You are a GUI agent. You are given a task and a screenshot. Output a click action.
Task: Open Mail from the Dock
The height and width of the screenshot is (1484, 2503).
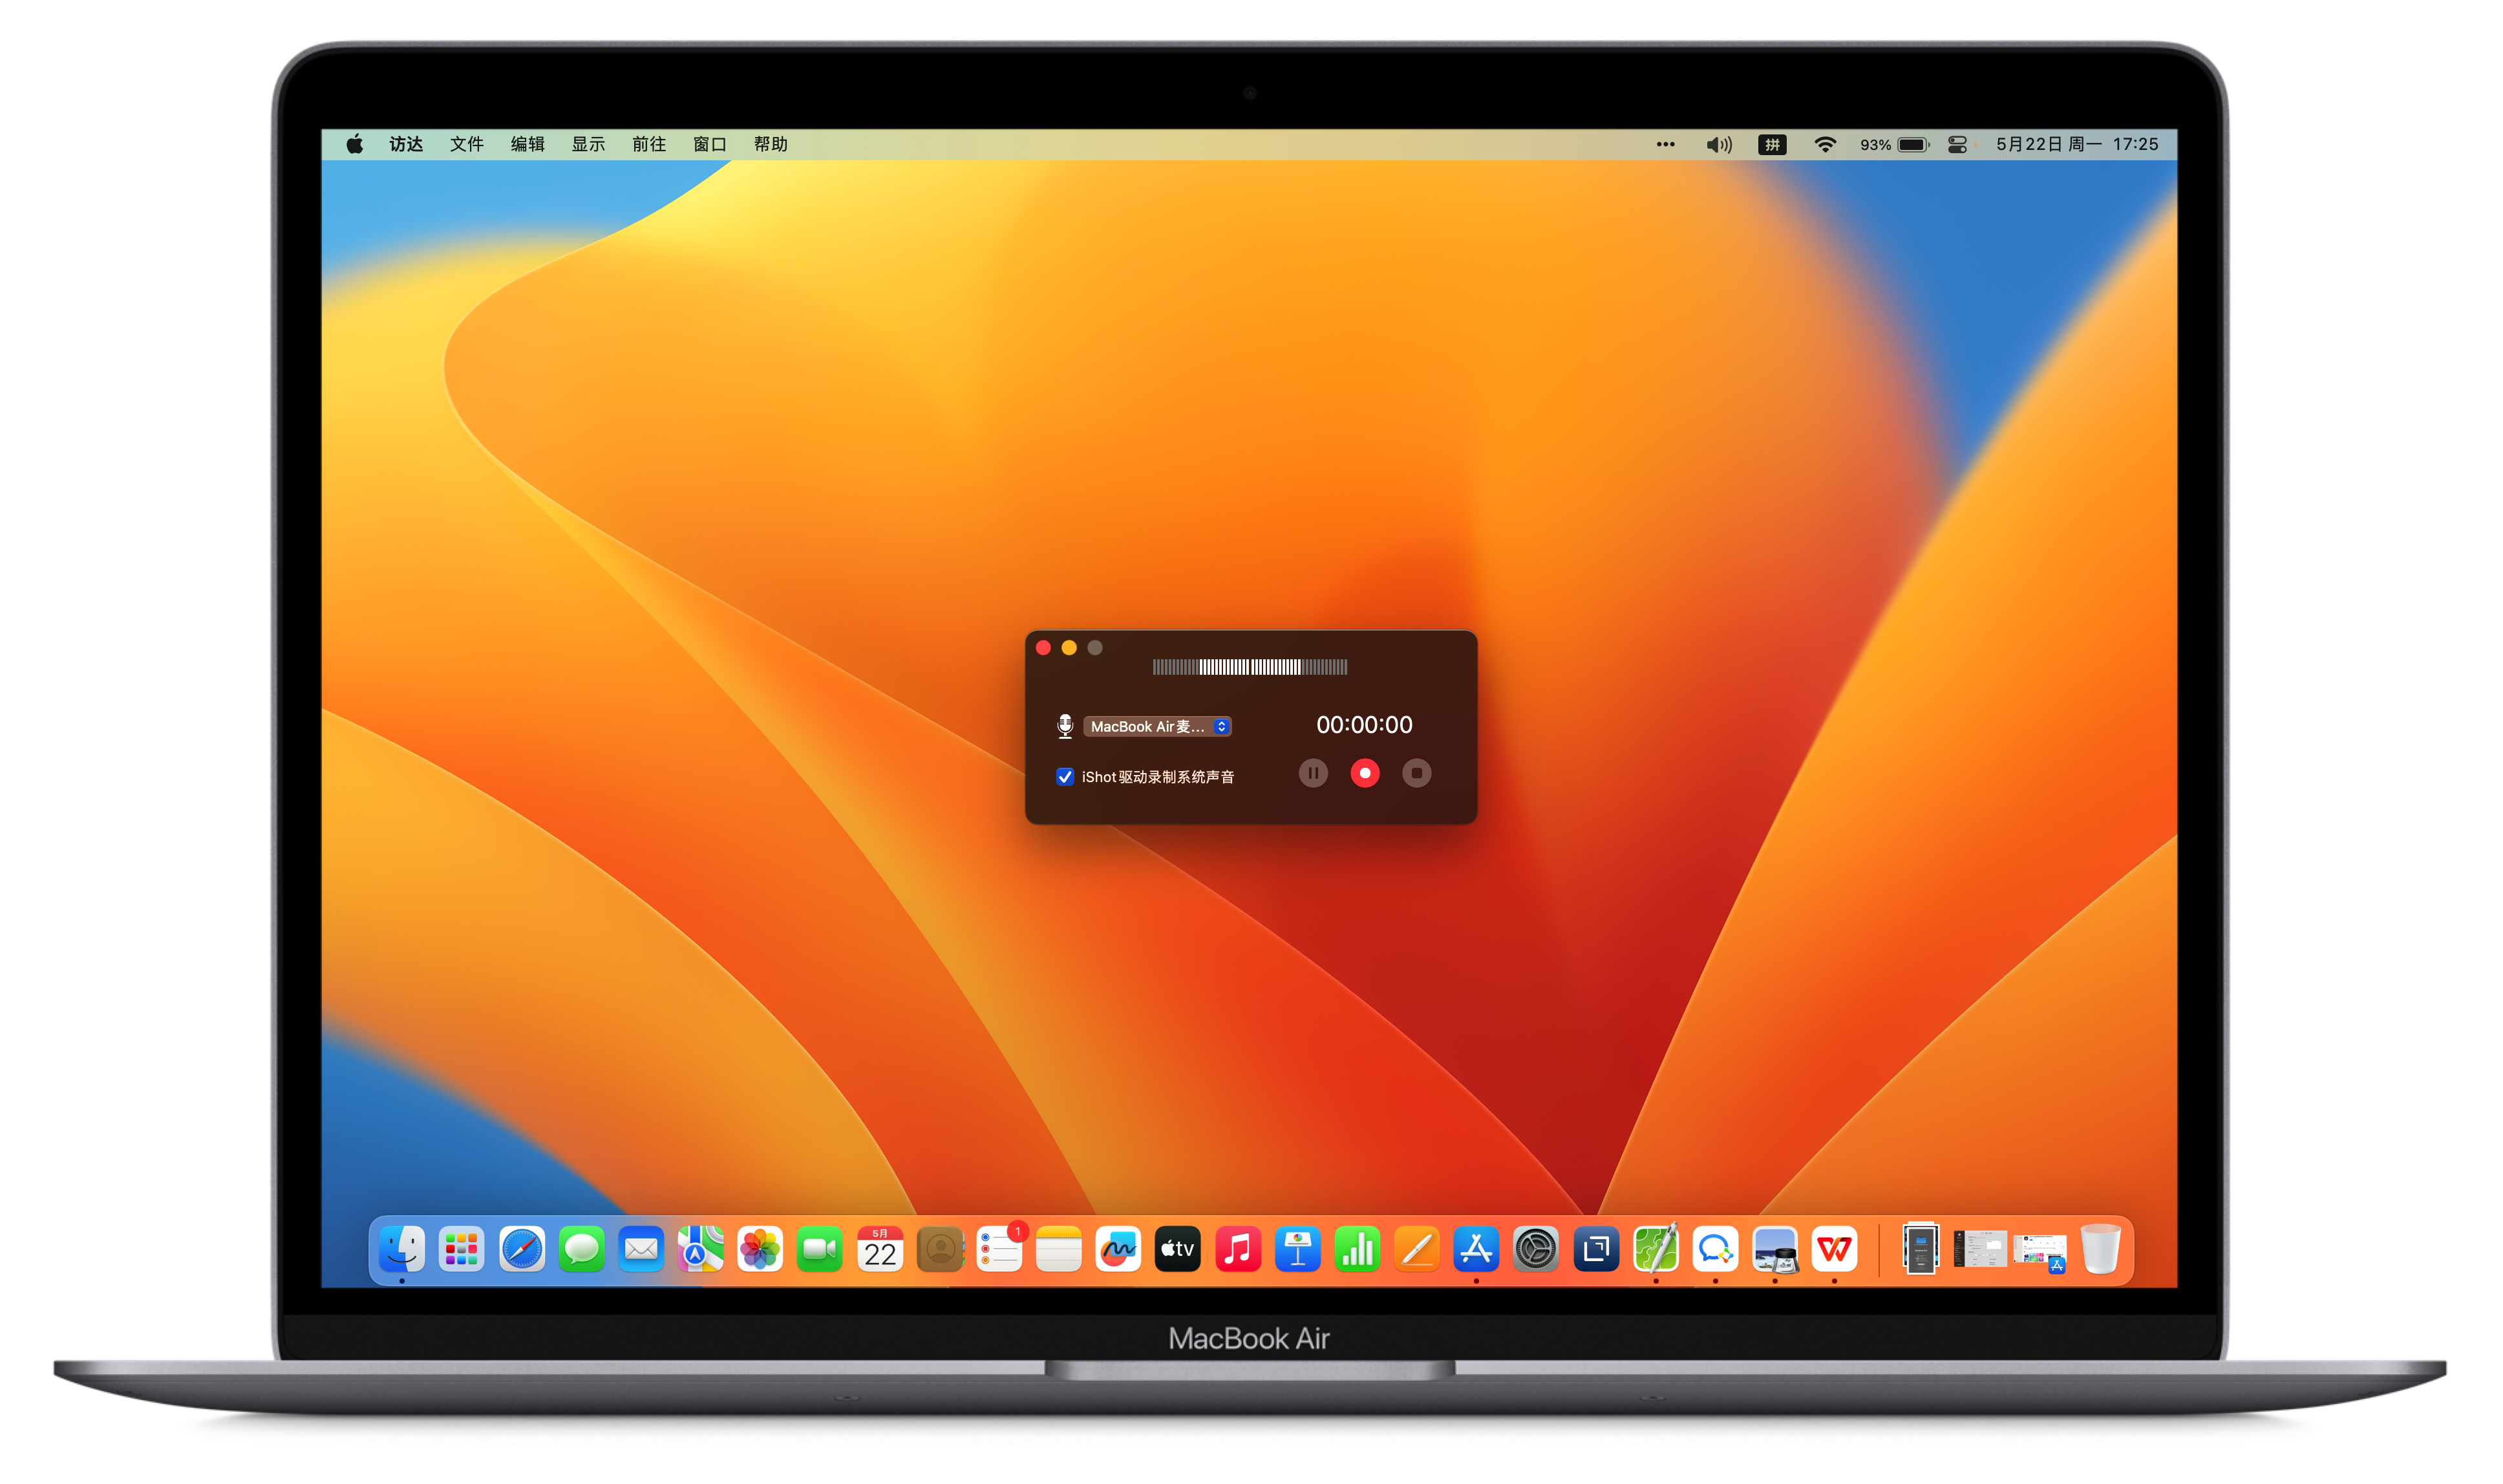[641, 1249]
